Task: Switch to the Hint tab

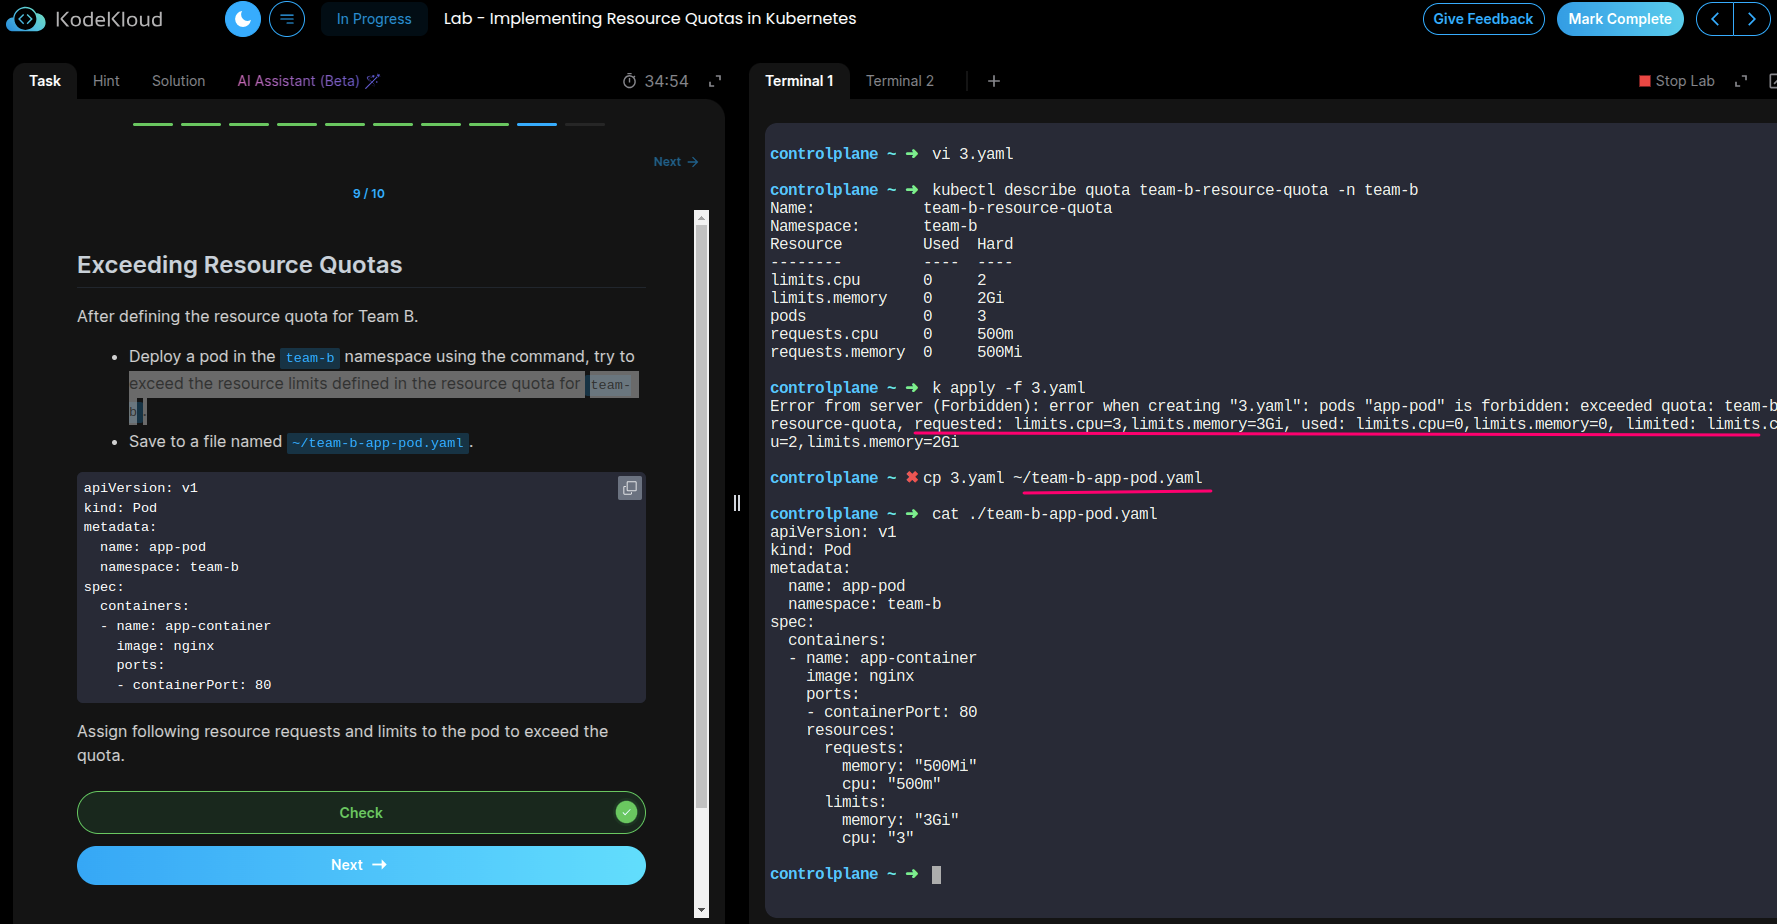Action: point(106,81)
